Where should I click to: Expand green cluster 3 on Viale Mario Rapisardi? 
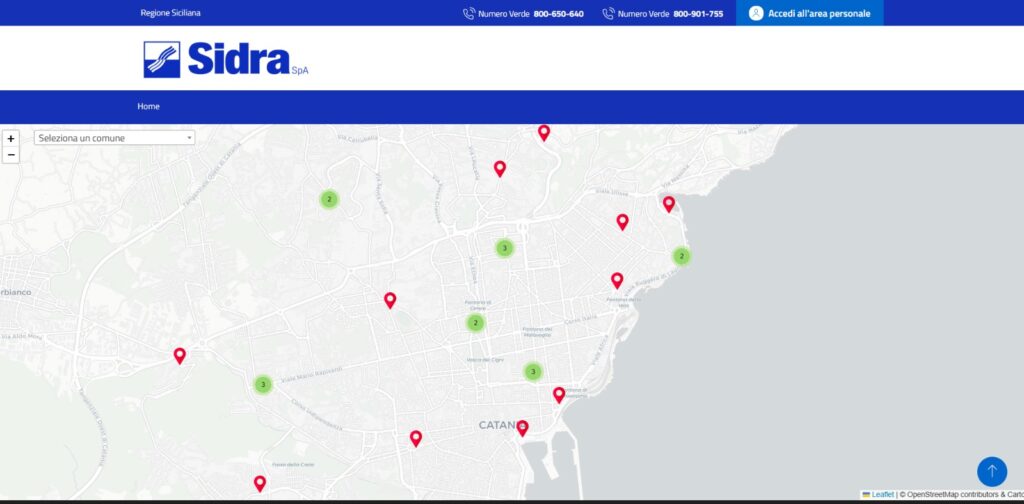(x=262, y=384)
